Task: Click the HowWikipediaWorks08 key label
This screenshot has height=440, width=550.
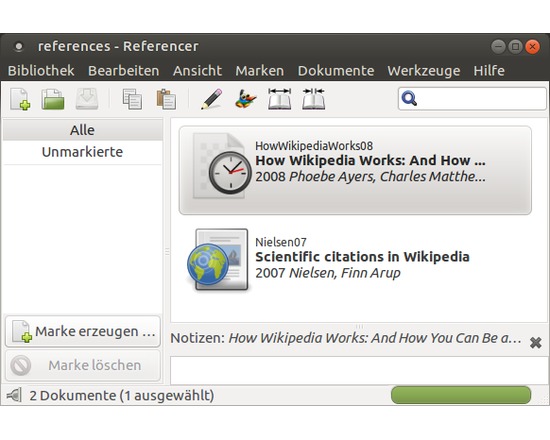Action: pos(314,146)
